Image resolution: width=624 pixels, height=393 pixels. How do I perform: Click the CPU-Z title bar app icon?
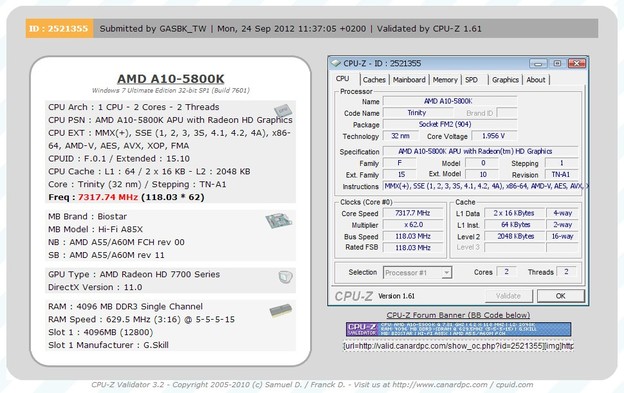point(336,63)
